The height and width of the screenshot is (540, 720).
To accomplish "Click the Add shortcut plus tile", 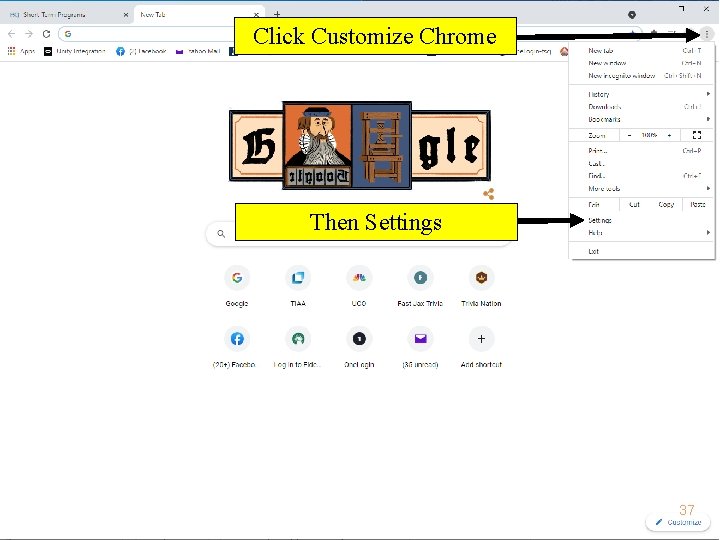I will (x=481, y=348).
